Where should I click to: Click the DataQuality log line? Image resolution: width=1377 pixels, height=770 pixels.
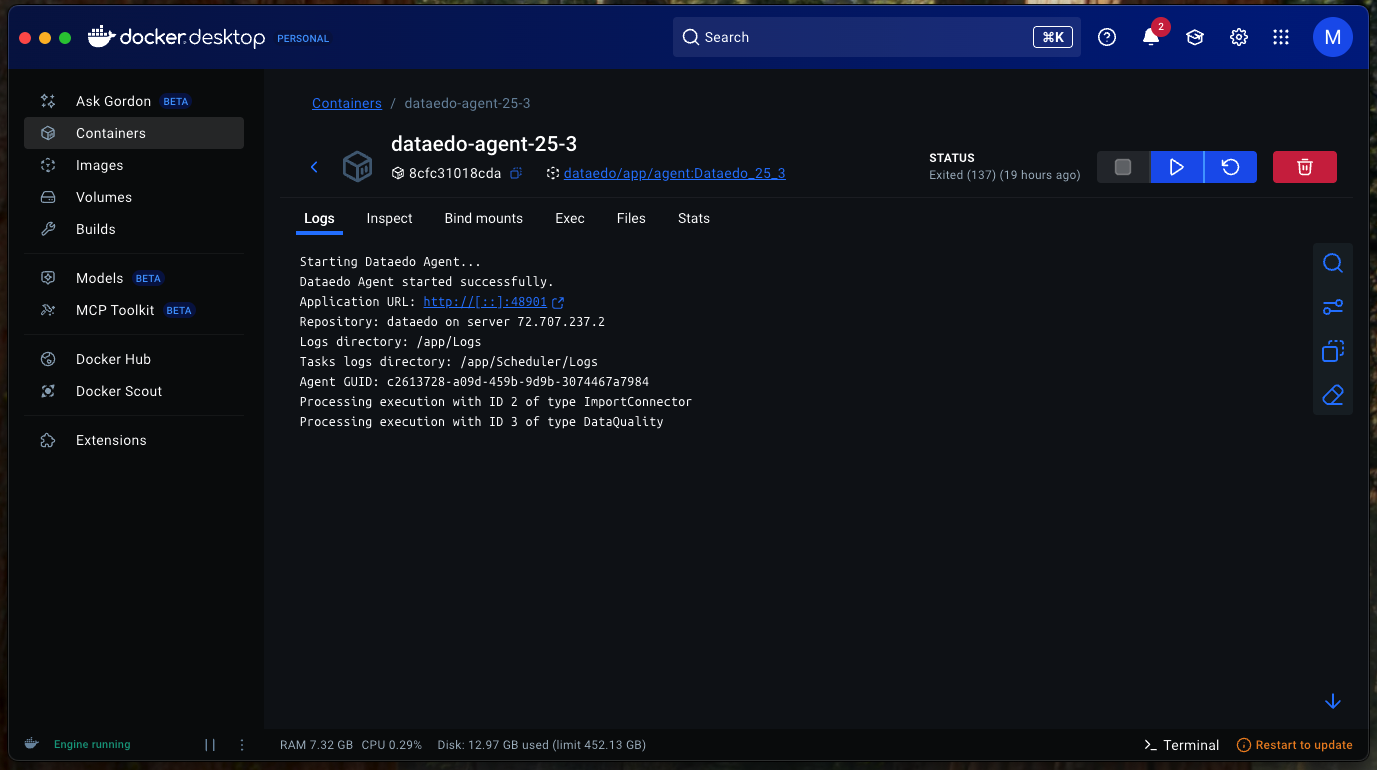[x=481, y=422]
